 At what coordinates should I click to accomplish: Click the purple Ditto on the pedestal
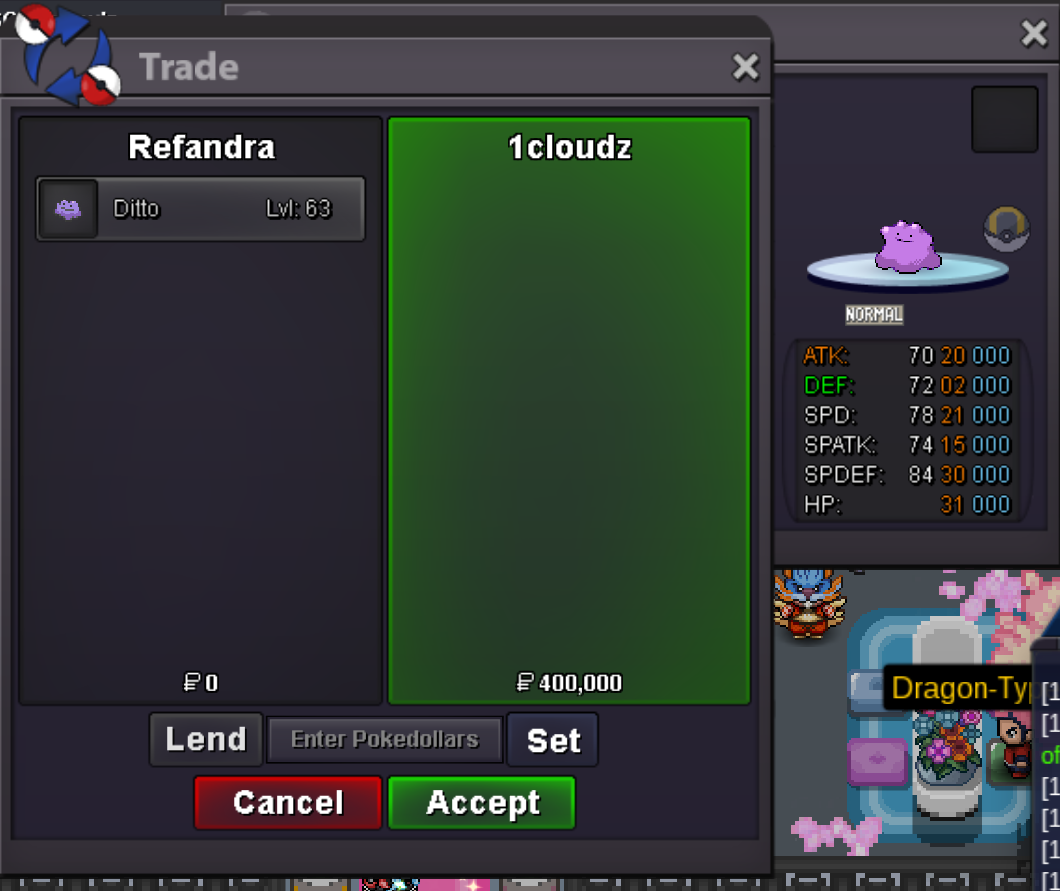(907, 247)
